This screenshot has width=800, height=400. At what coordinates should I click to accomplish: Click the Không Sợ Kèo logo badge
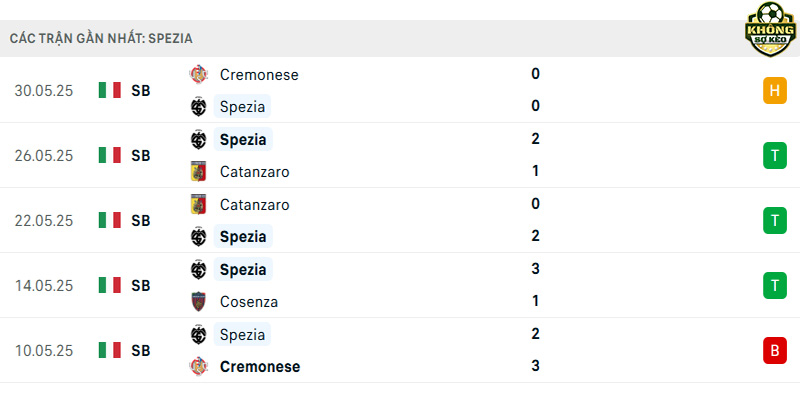(x=770, y=29)
